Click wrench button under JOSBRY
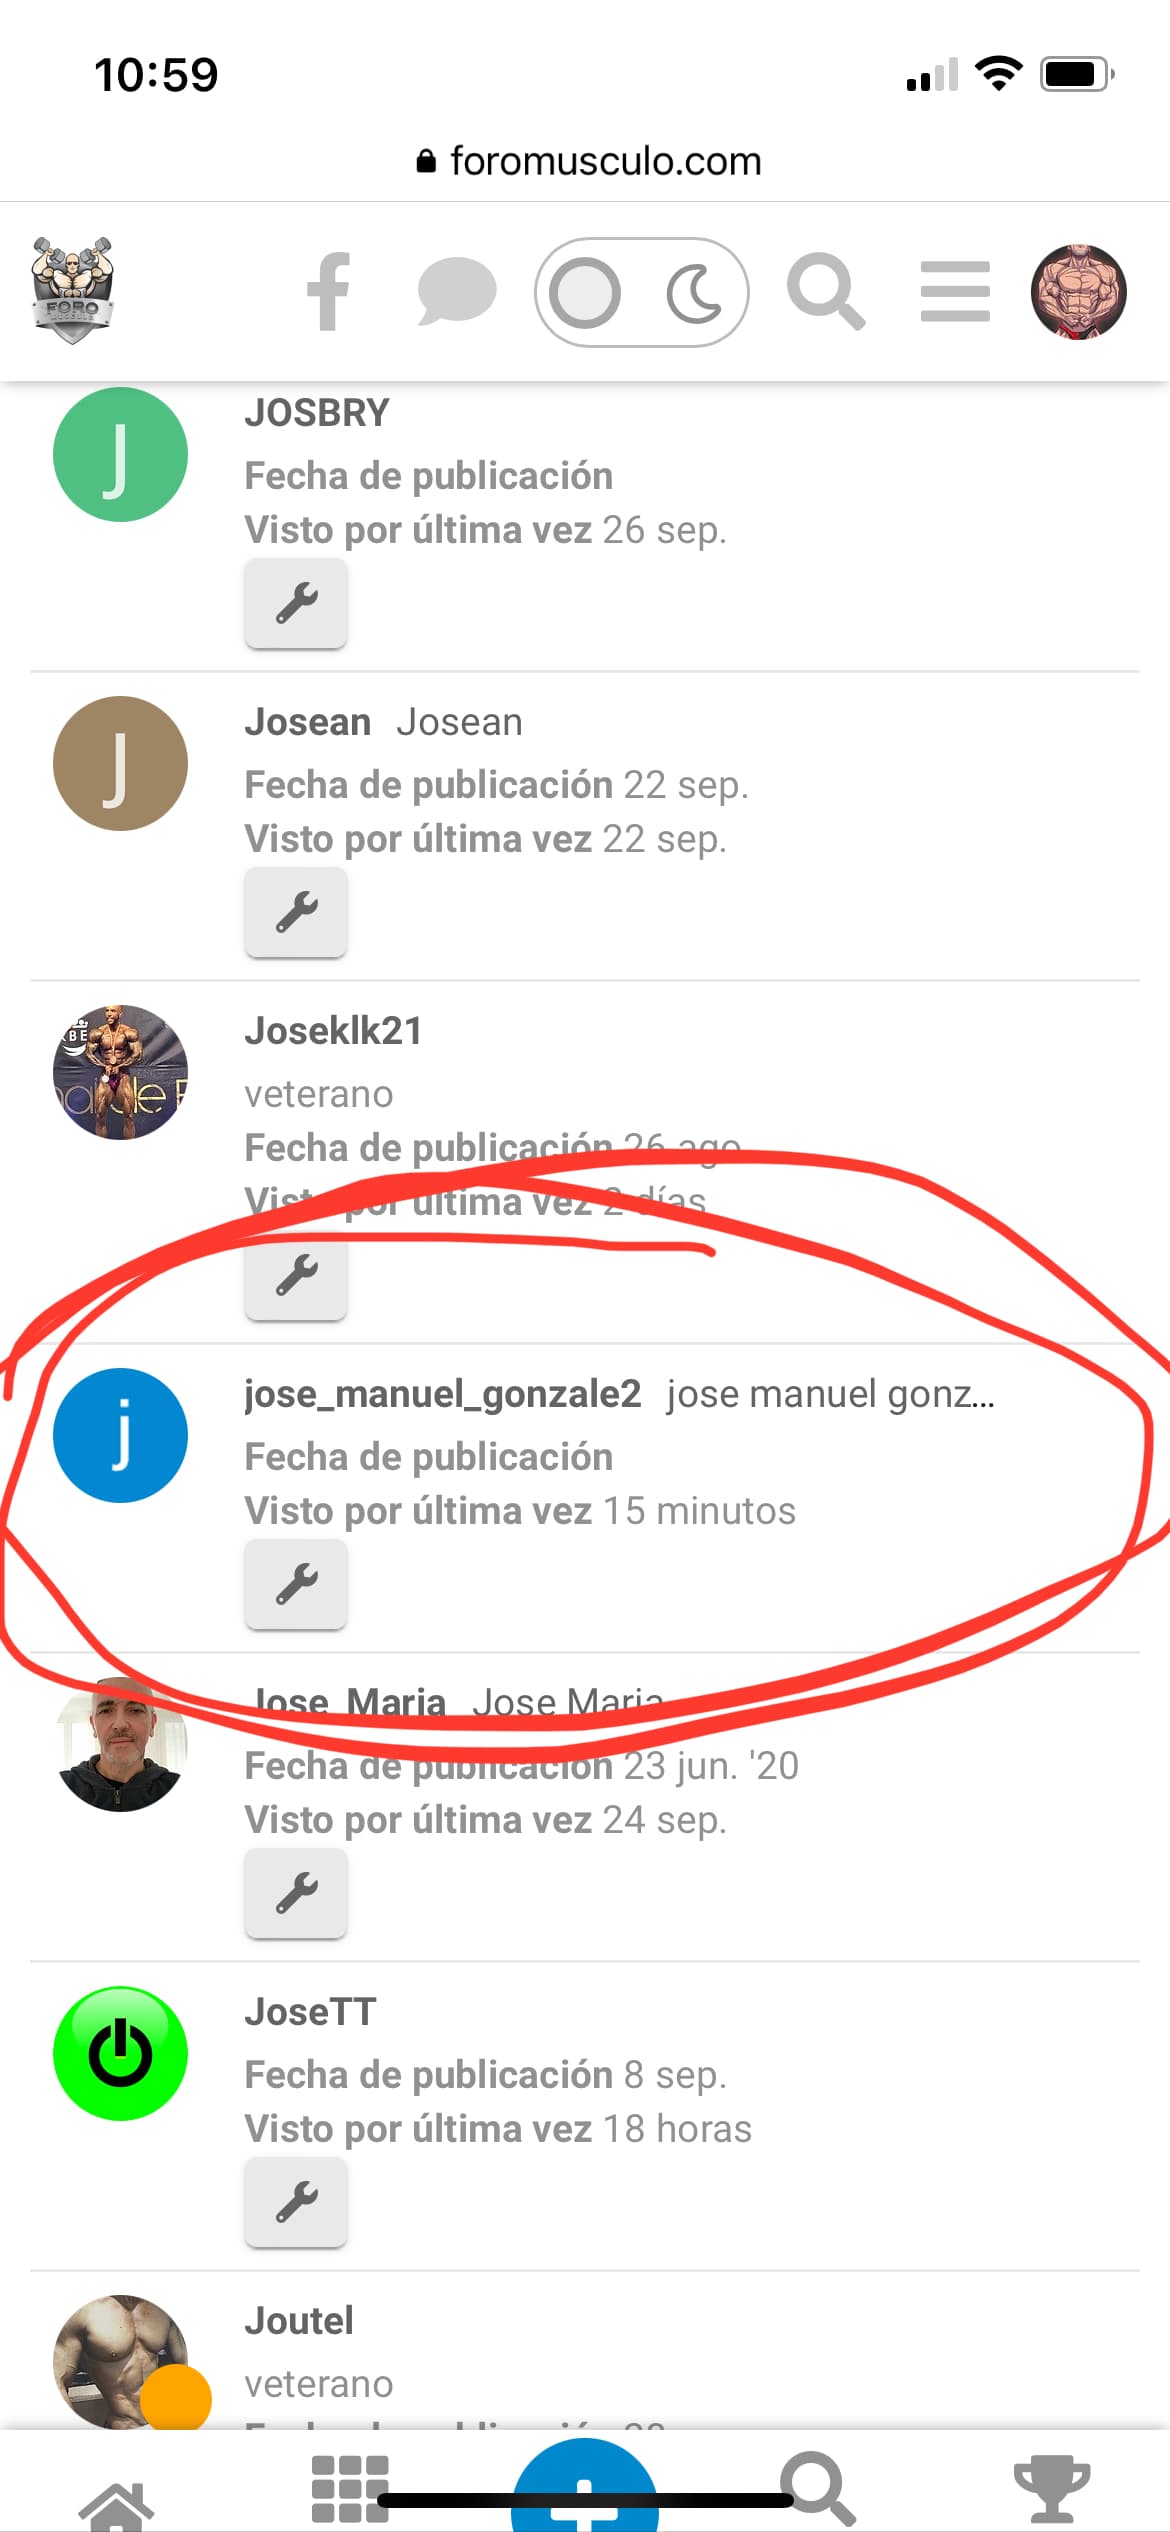Viewport: 1170px width, 2532px height. (x=296, y=603)
